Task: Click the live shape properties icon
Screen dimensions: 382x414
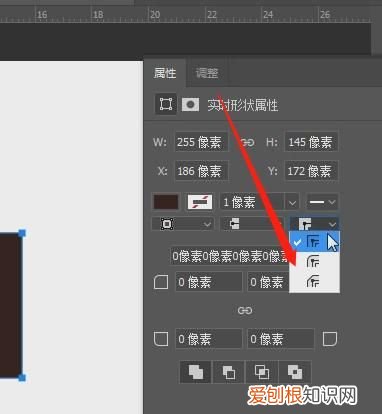Action: [166, 104]
